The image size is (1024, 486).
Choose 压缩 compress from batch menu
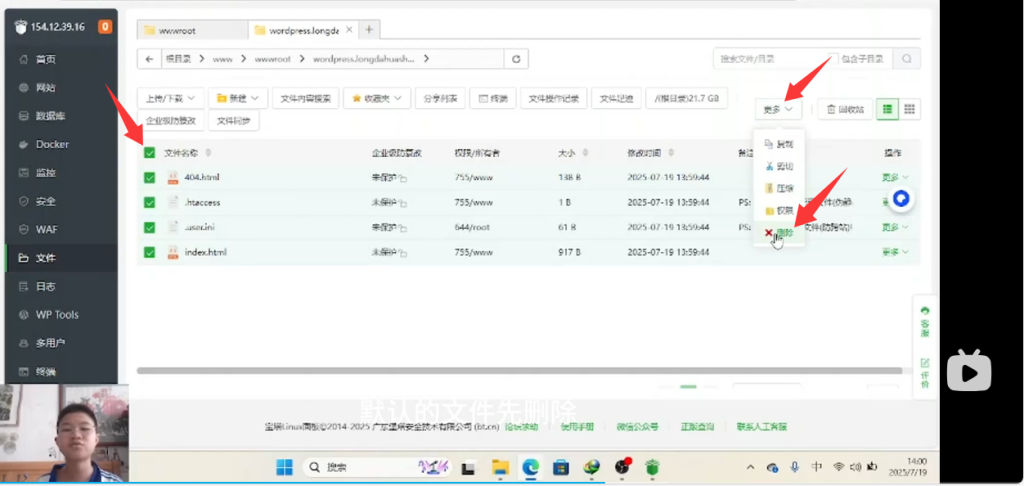[779, 188]
